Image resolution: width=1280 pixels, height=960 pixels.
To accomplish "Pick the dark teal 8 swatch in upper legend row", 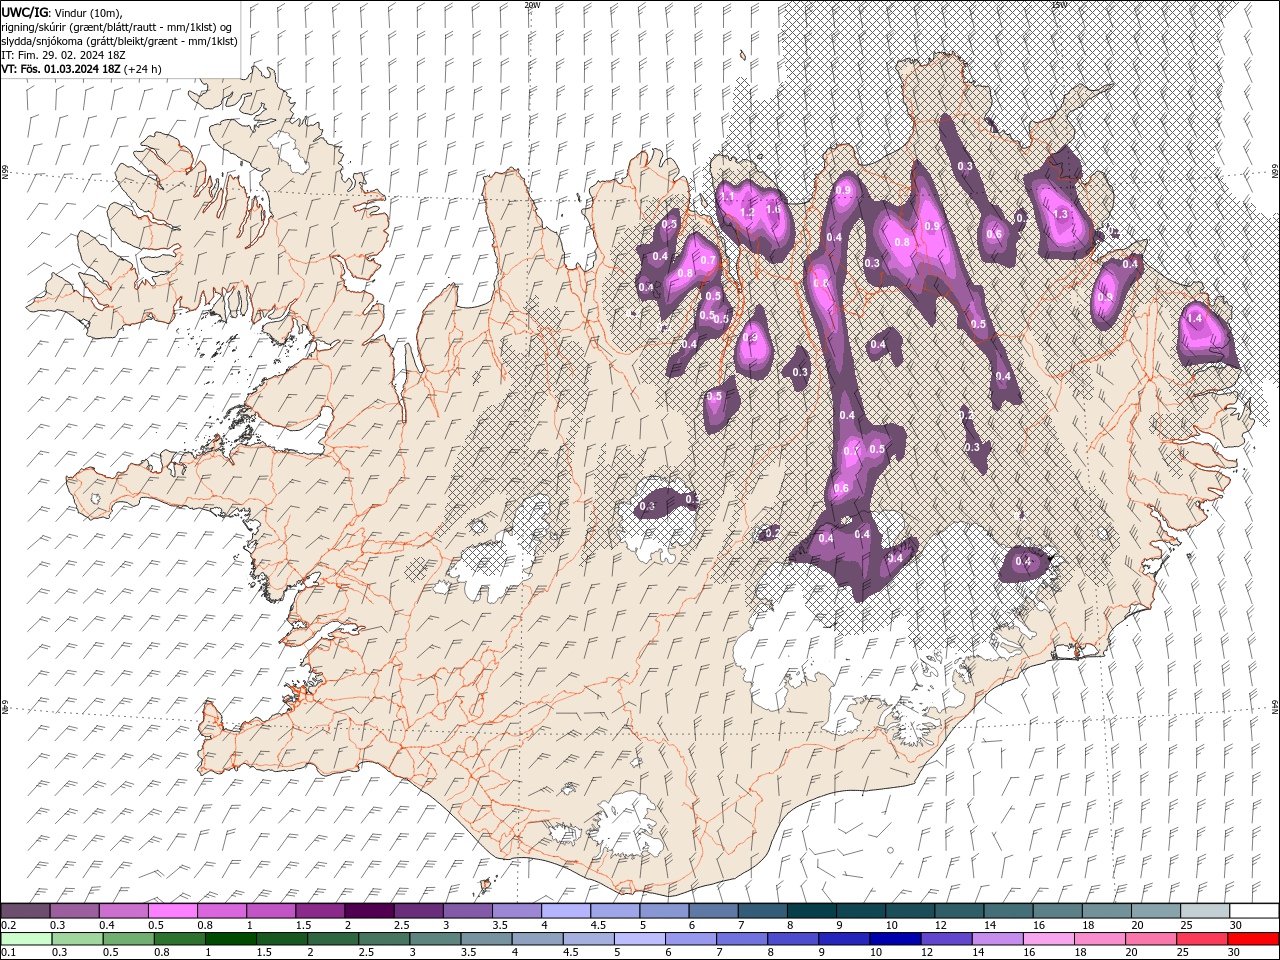I will coord(810,911).
